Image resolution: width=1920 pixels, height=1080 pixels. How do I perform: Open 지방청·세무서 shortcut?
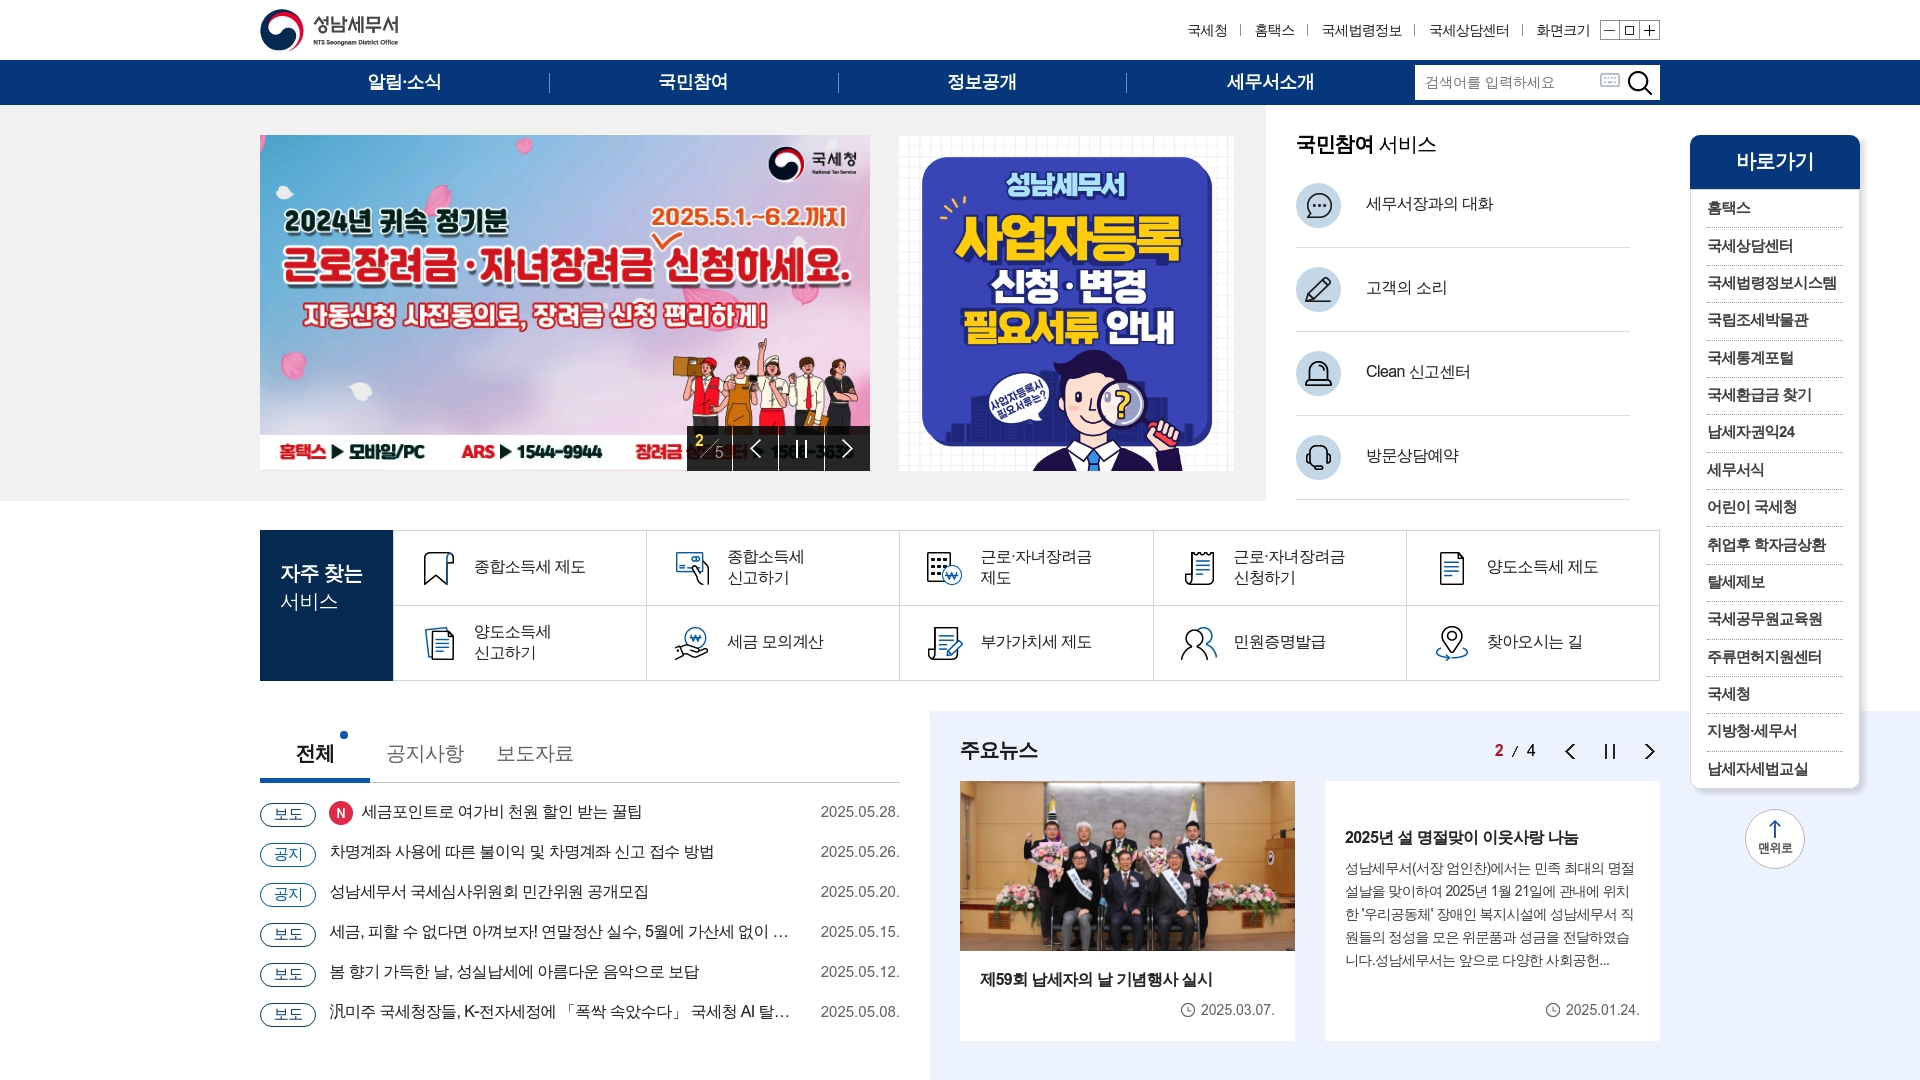(1752, 731)
